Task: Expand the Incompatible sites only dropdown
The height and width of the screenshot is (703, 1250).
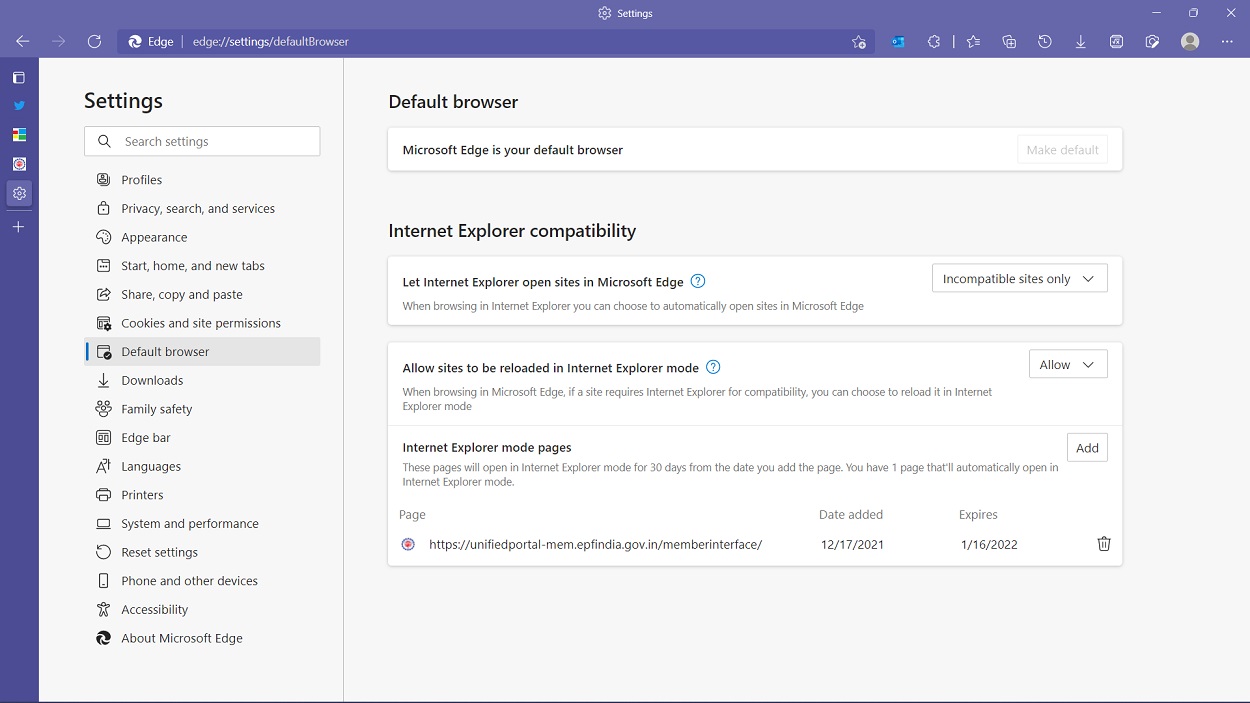Action: (x=1019, y=279)
